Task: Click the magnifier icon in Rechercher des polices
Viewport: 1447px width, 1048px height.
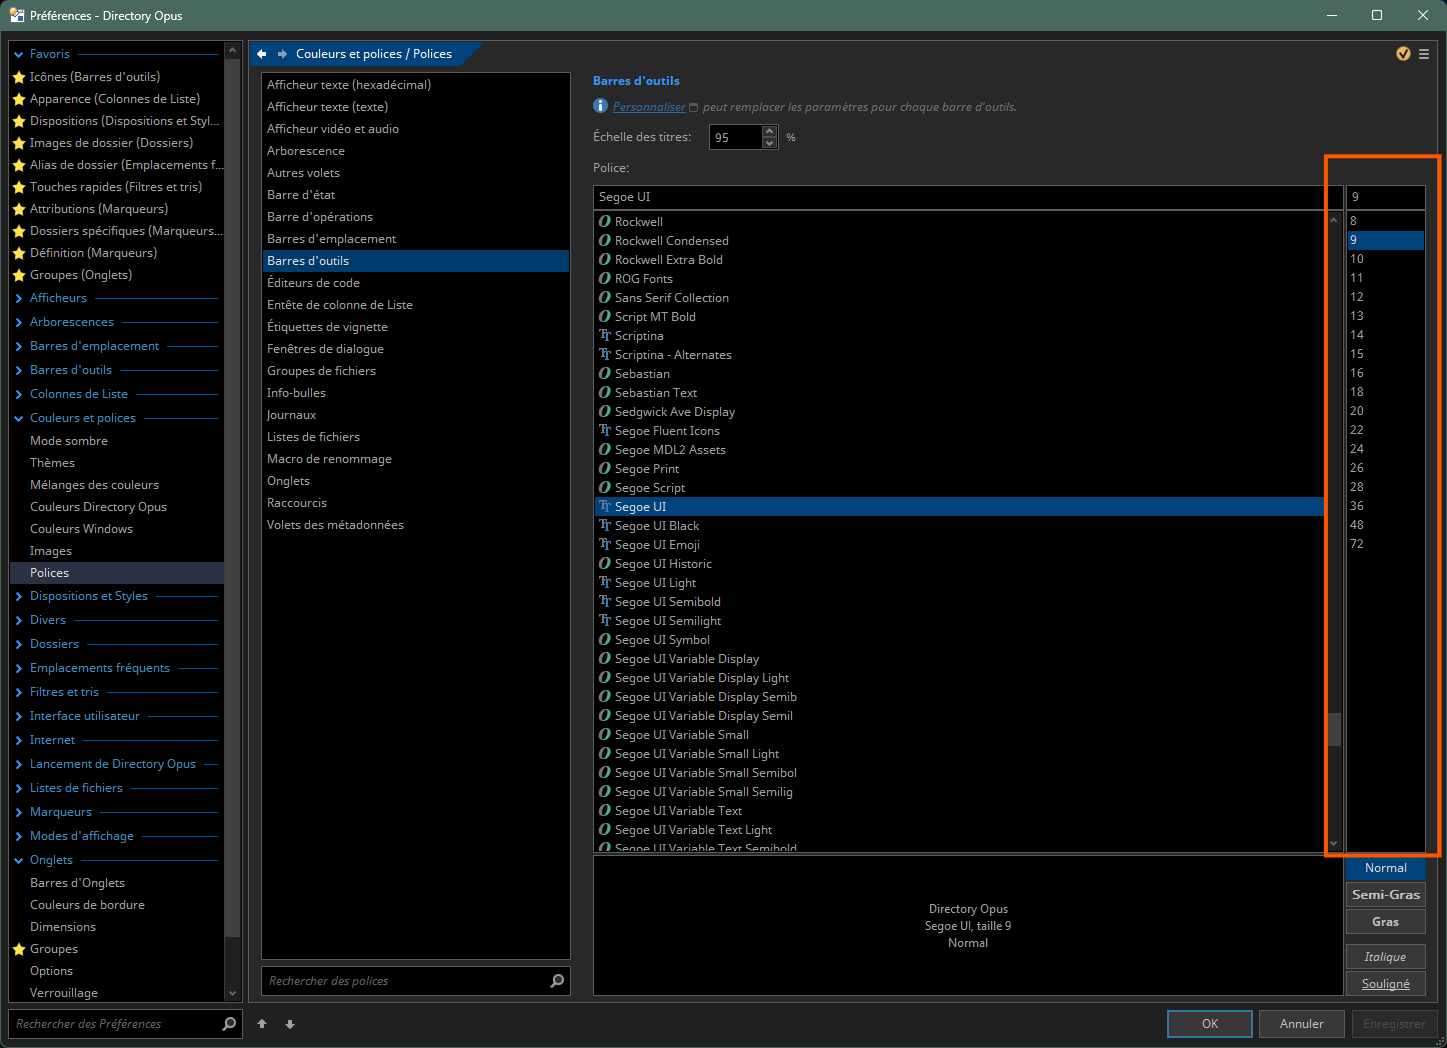Action: point(557,981)
